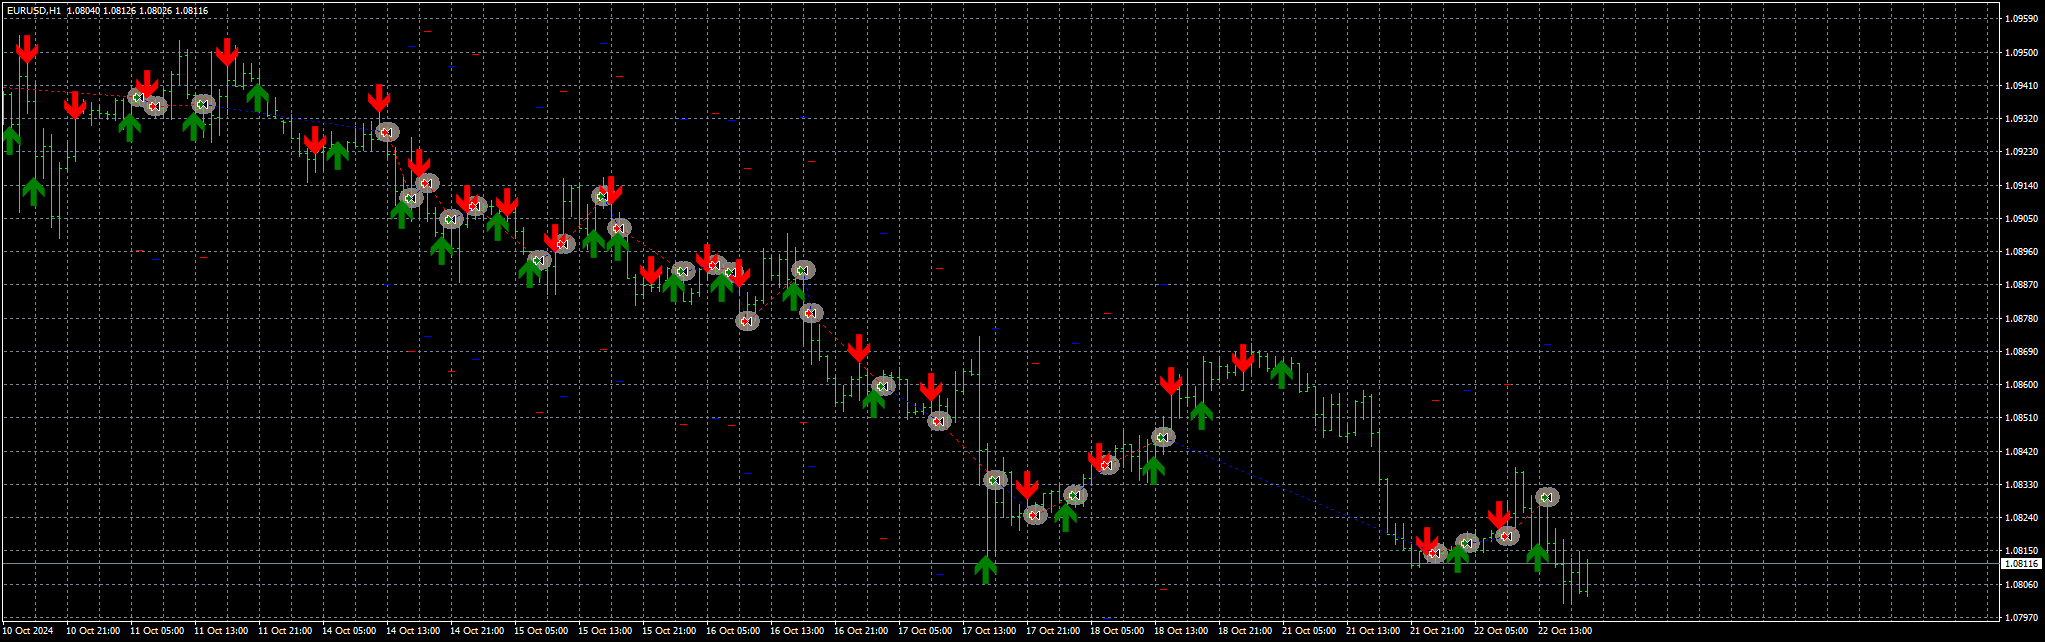Click the 17 Oct 05:00 time label
Screen dimensions: 2045x642
point(925,631)
